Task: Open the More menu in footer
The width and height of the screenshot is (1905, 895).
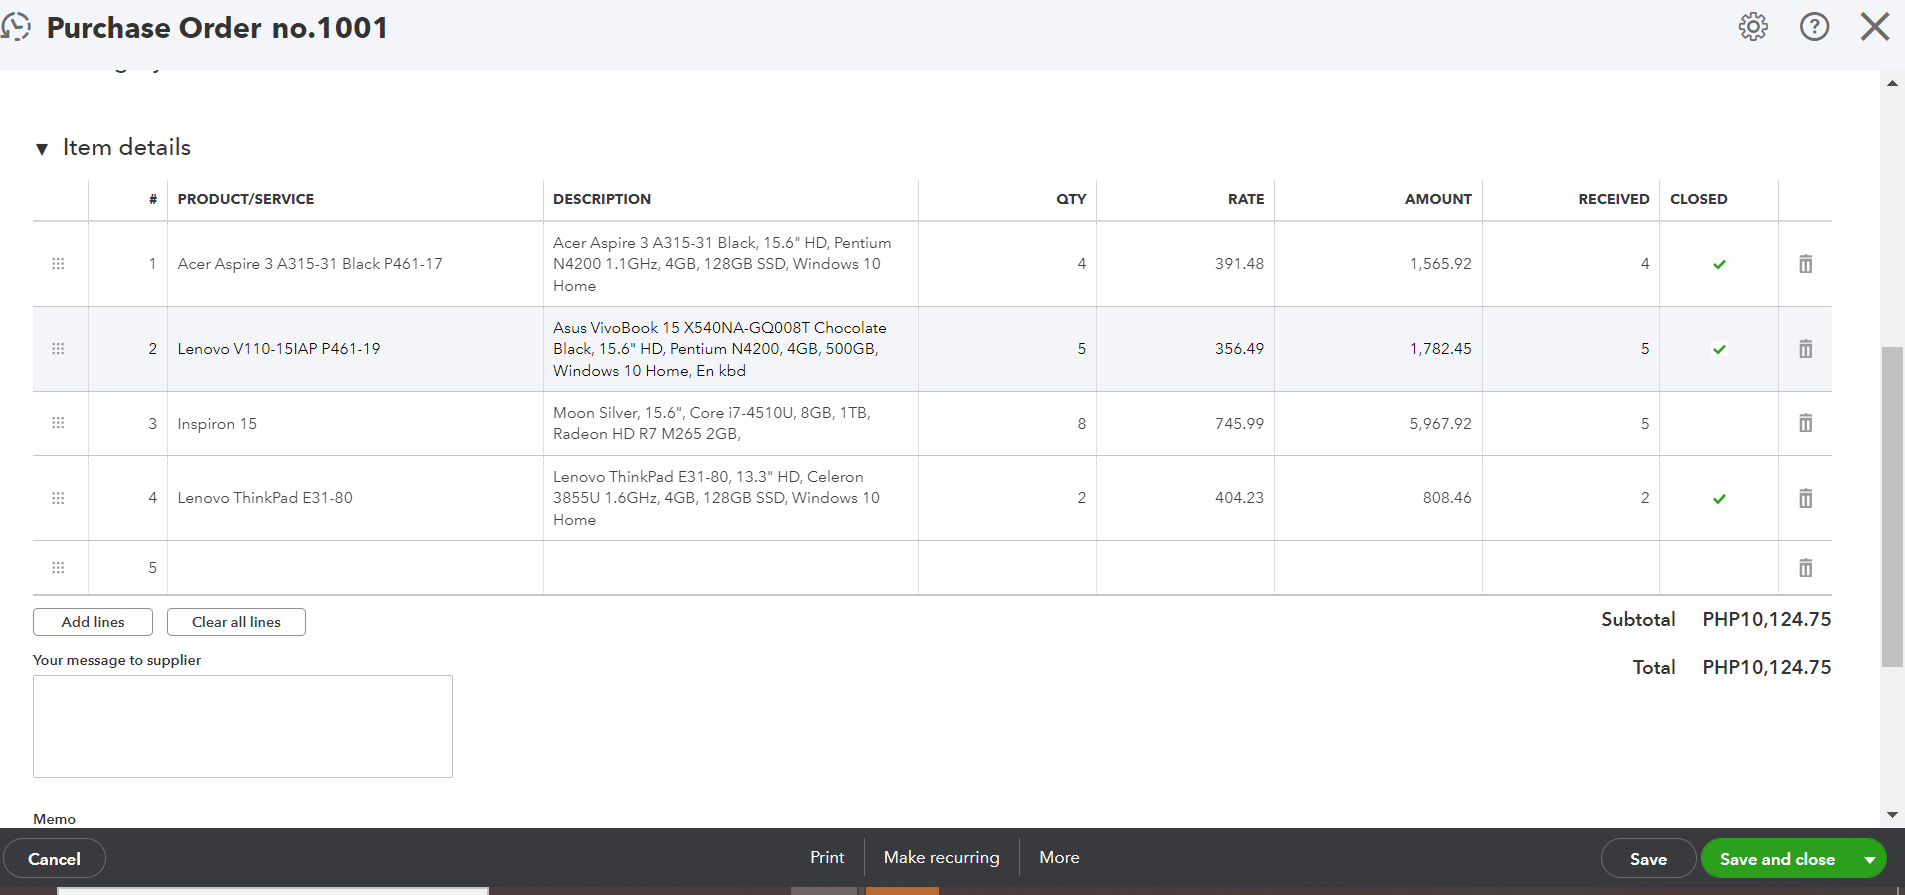Action: tap(1059, 858)
